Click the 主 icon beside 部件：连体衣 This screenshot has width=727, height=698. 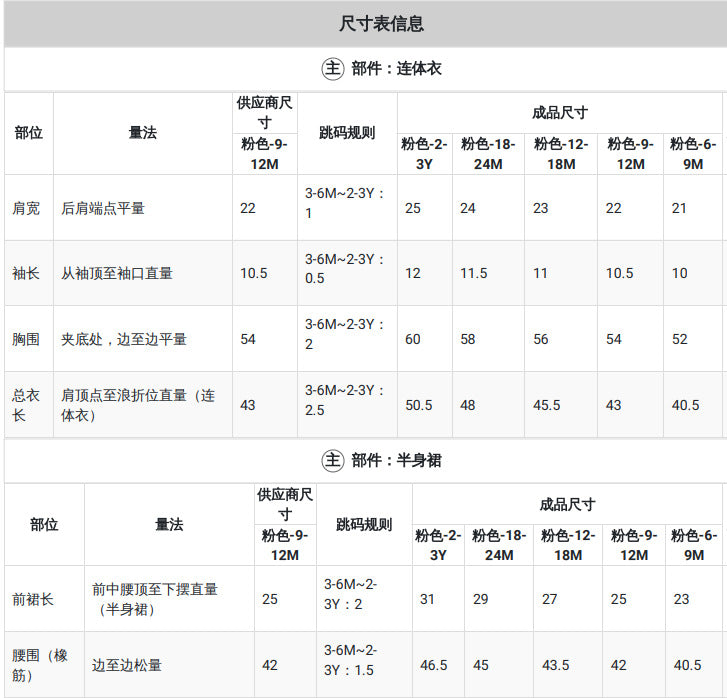(x=332, y=69)
